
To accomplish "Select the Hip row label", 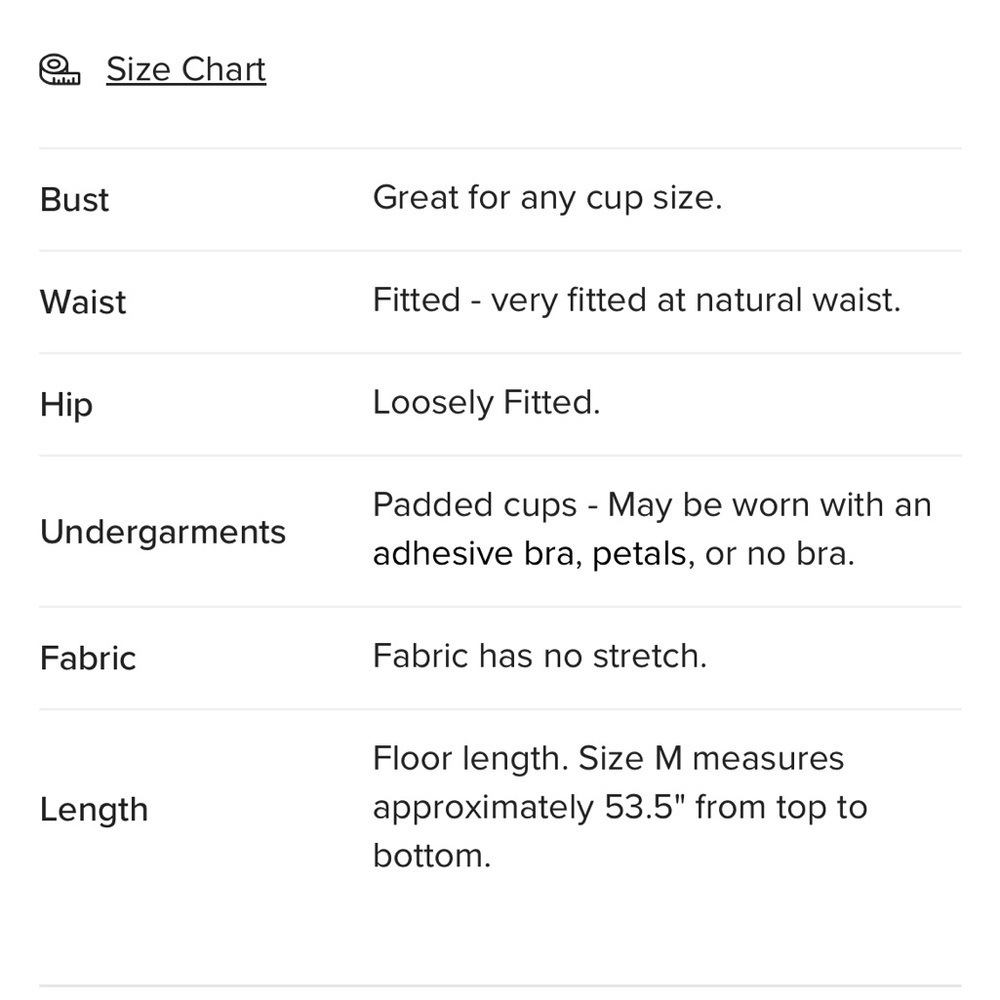I will [x=66, y=405].
